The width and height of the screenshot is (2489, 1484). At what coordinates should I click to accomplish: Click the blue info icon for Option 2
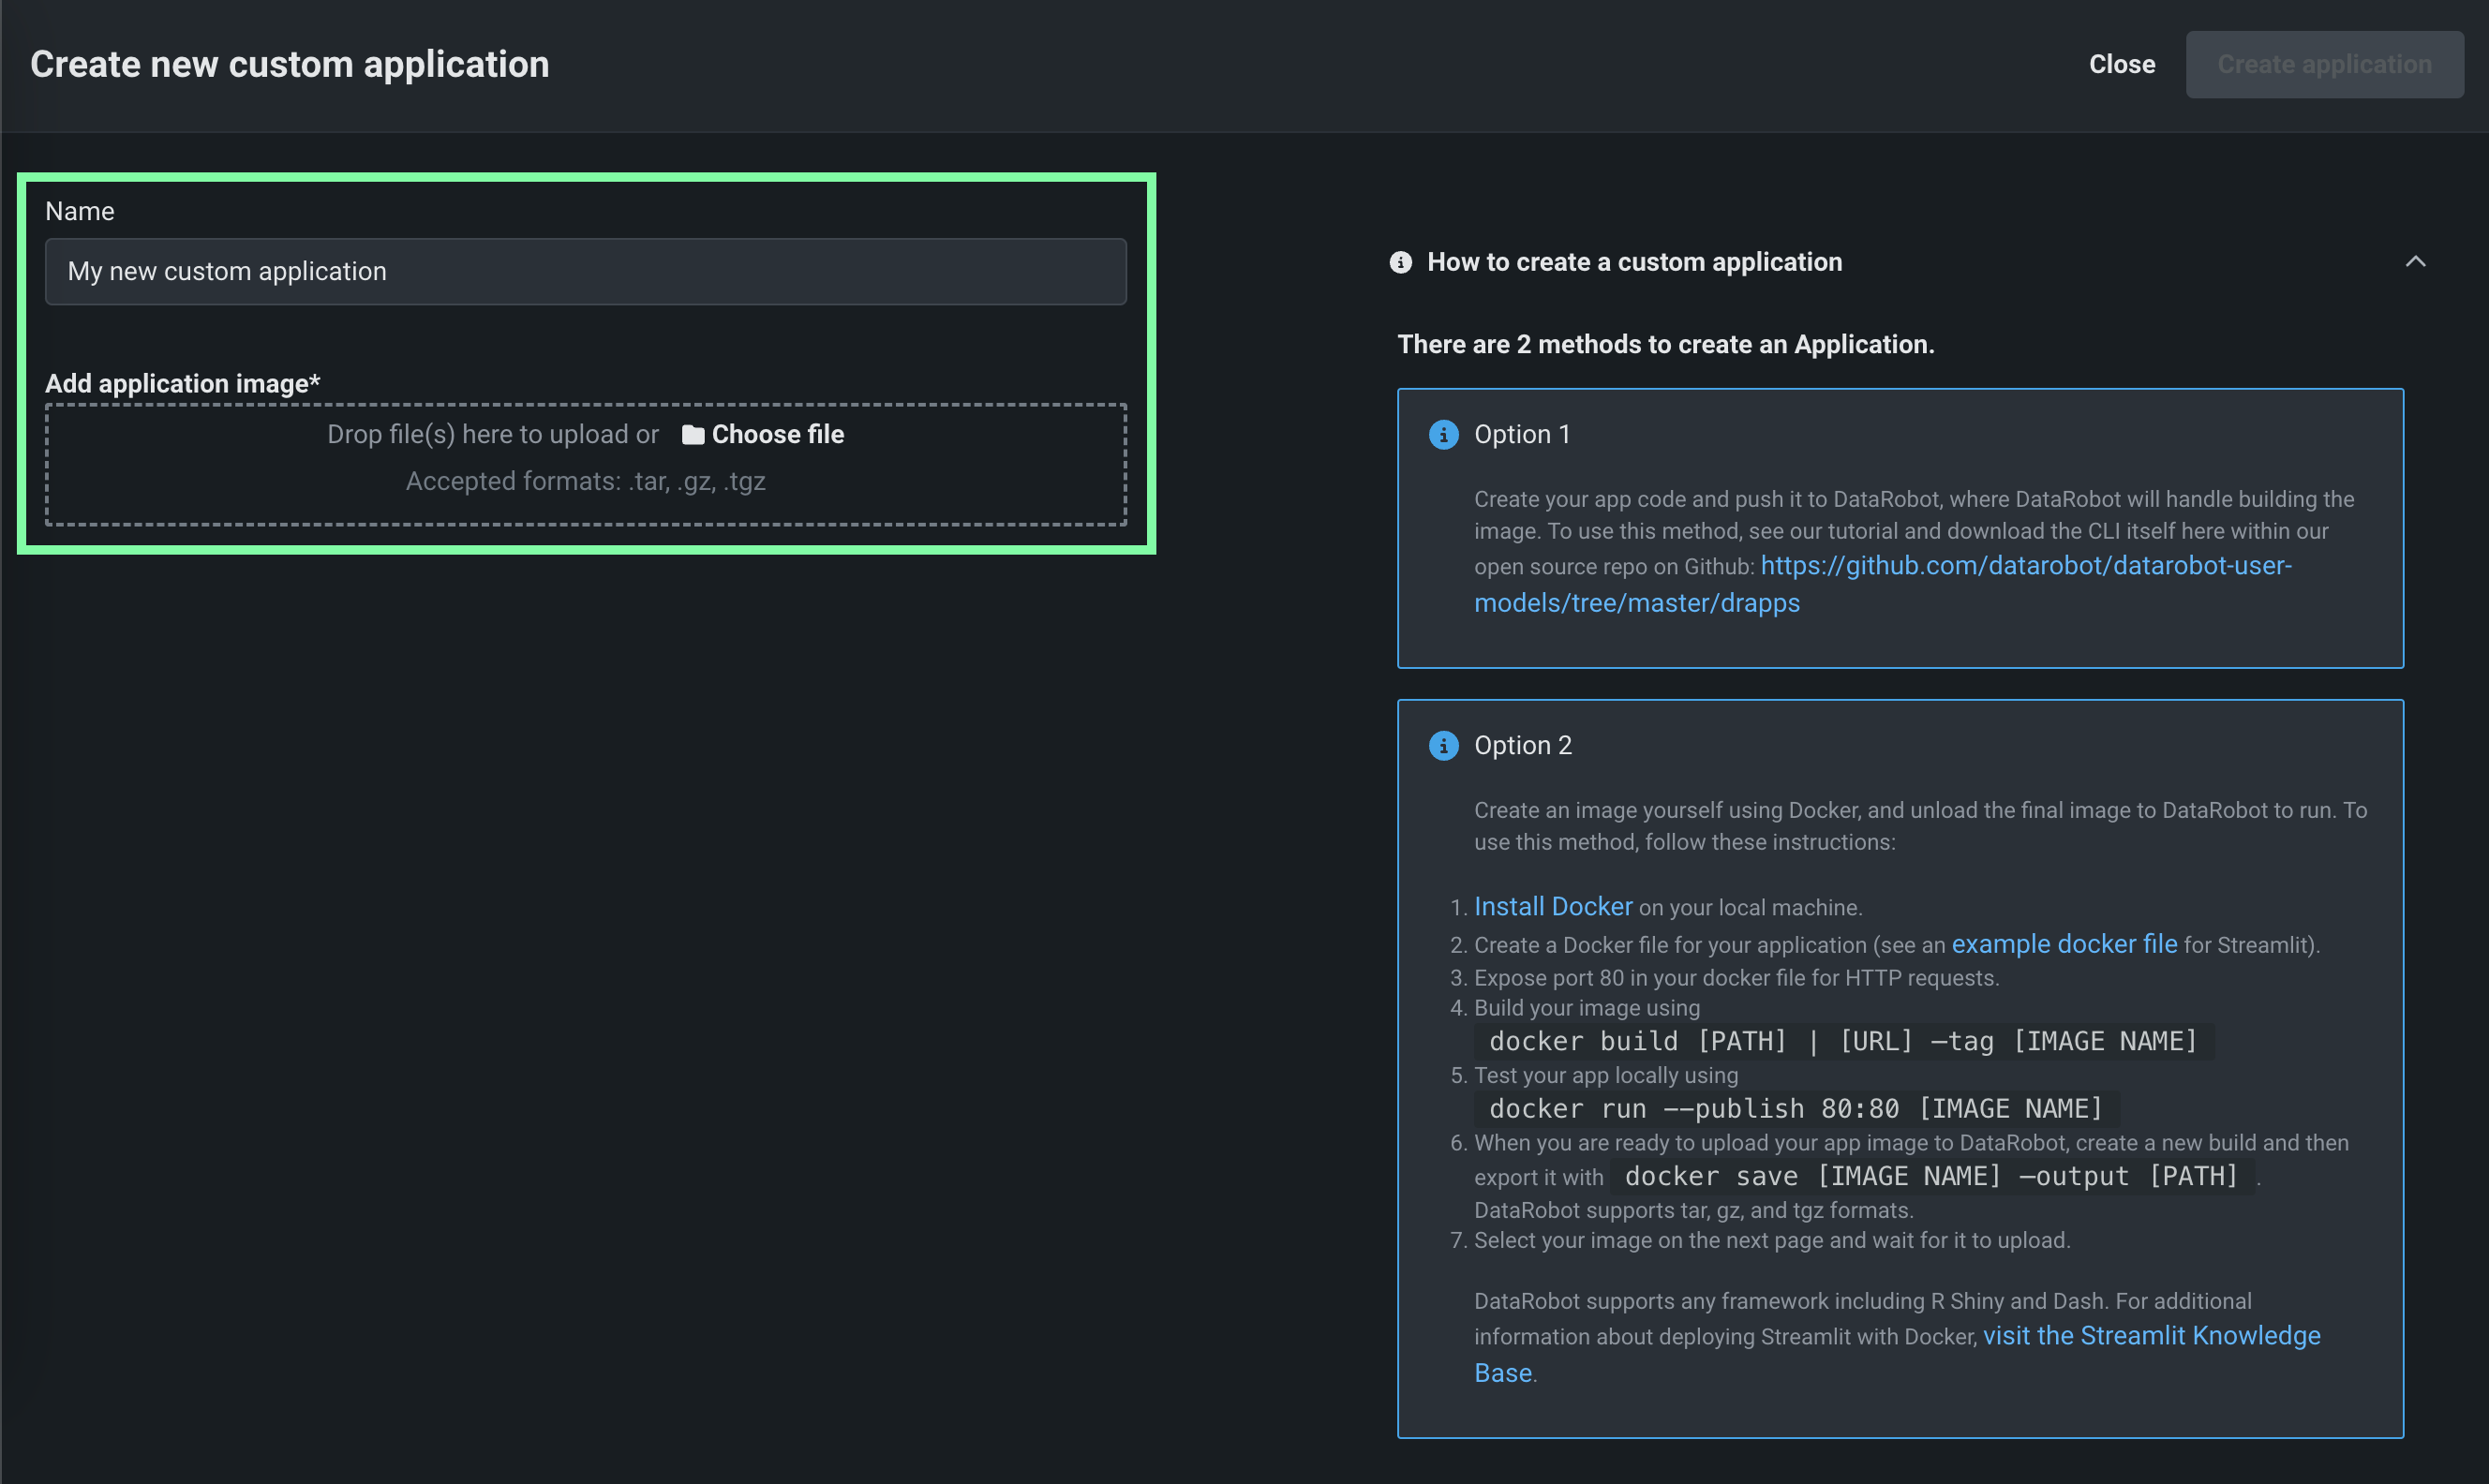(x=1443, y=745)
